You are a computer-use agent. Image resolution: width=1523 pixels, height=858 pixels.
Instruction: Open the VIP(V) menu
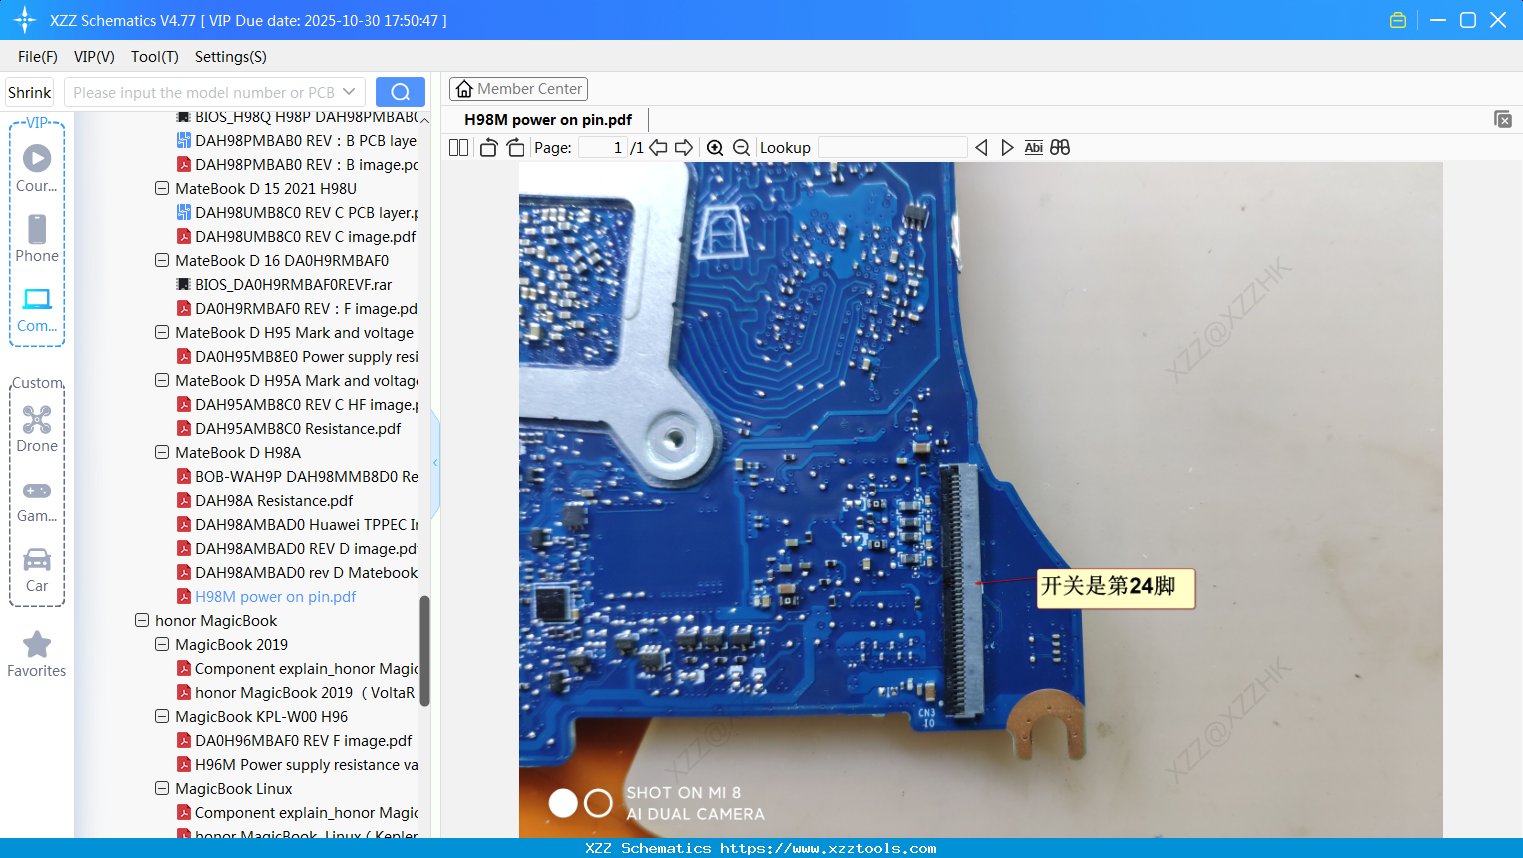tap(94, 57)
